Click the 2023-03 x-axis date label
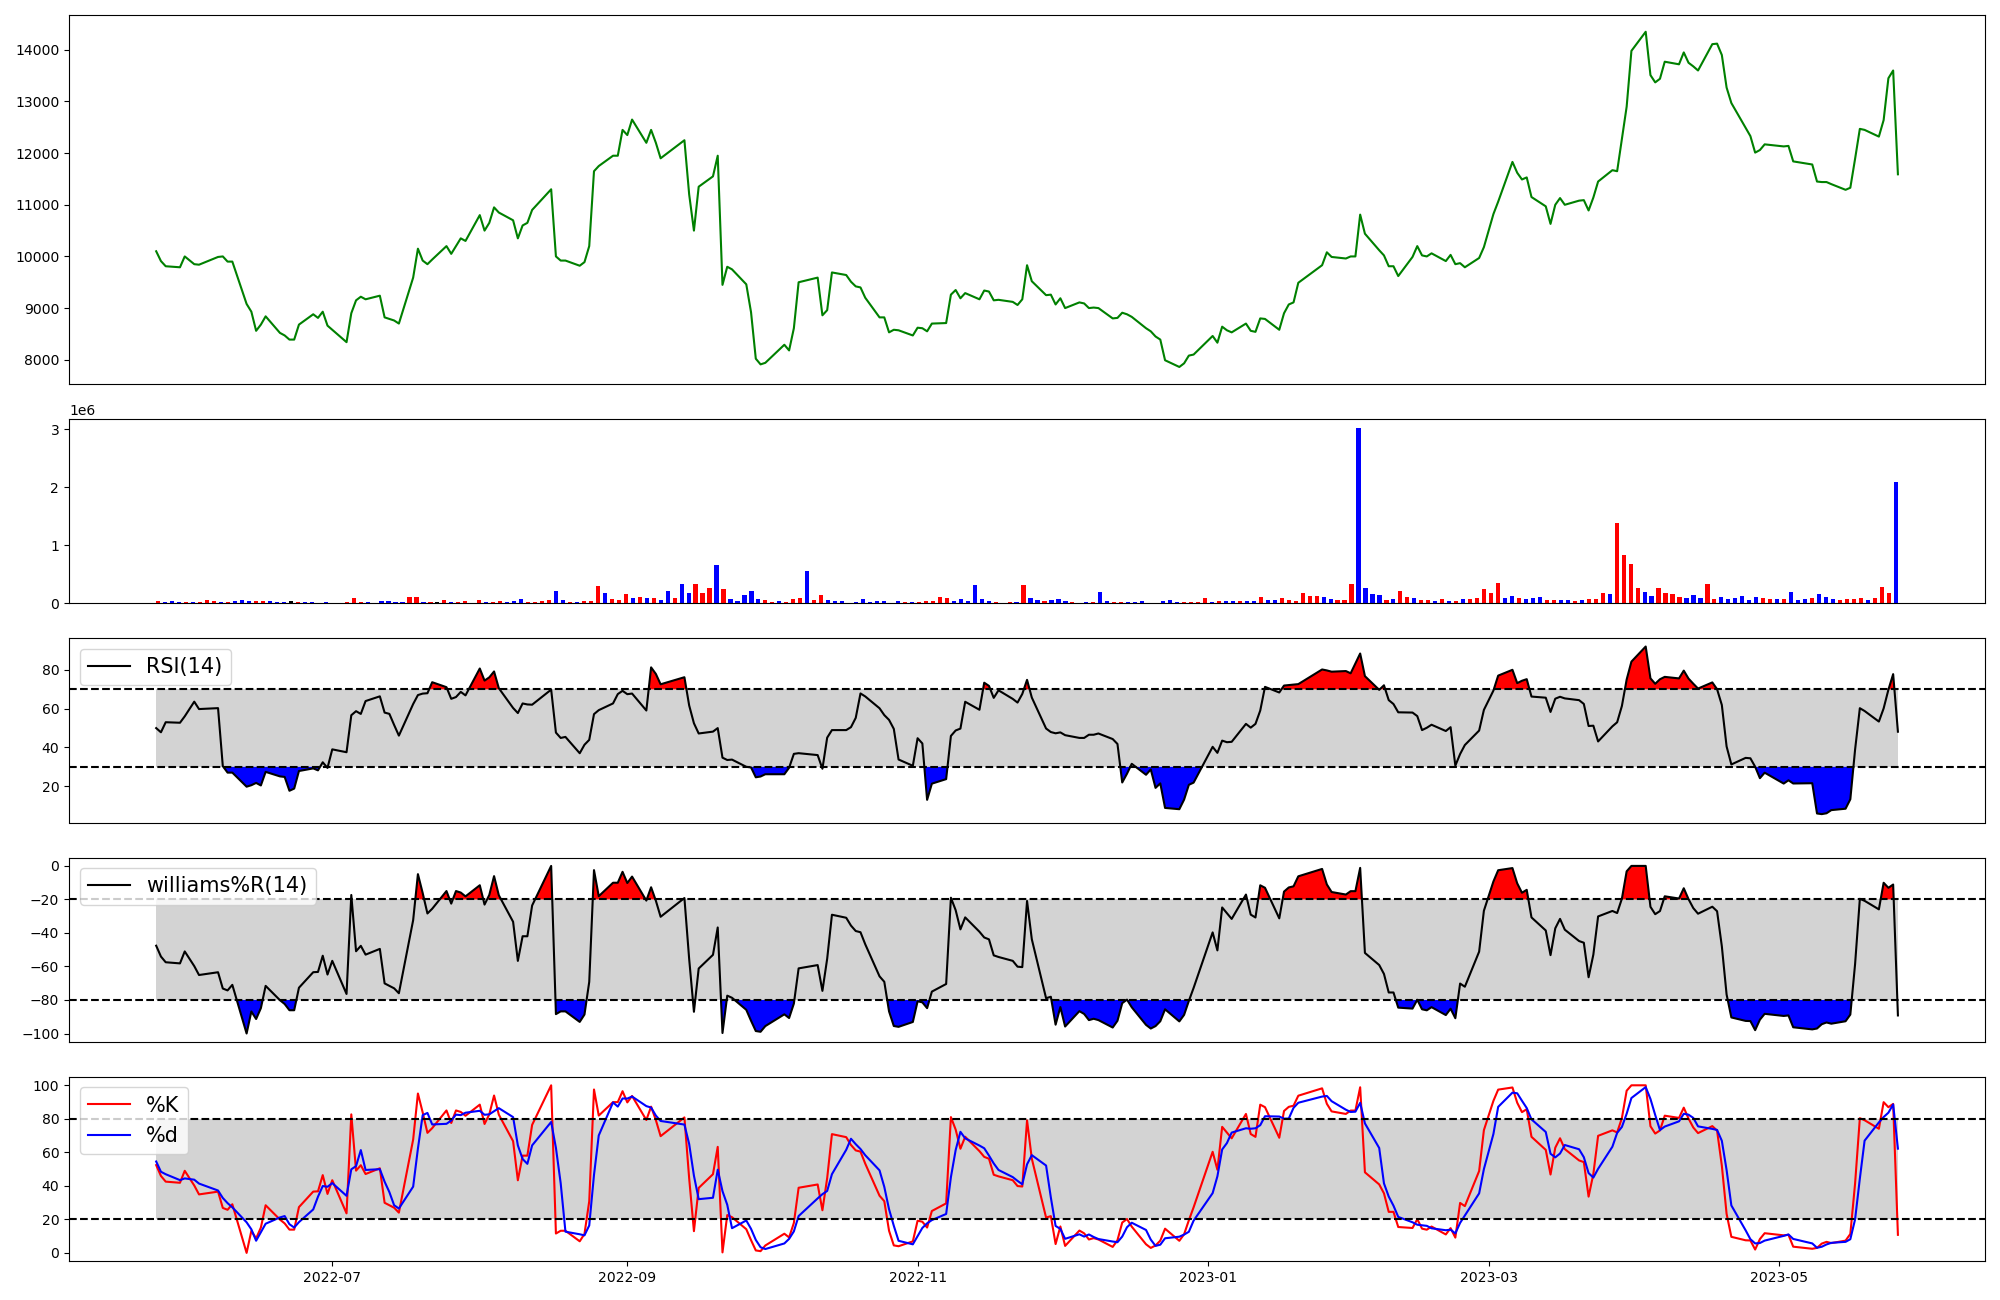This screenshot has height=1300, width=2000. point(1489,1277)
